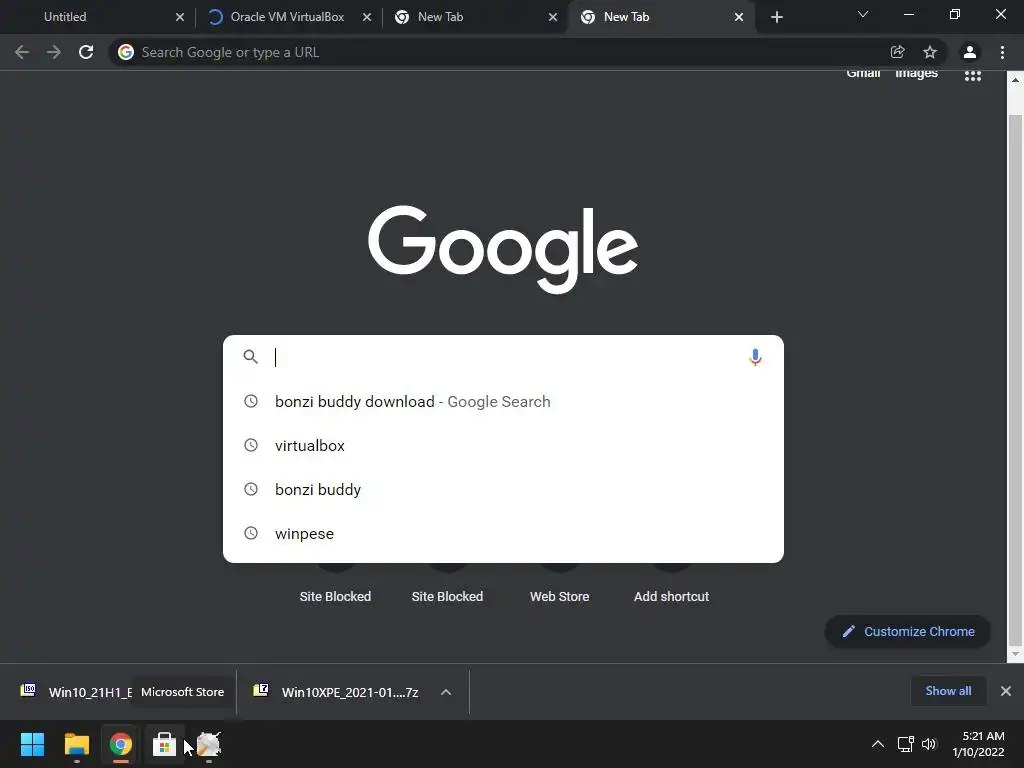The width and height of the screenshot is (1024, 768).
Task: Close the Untitled tab
Action: pos(180,17)
